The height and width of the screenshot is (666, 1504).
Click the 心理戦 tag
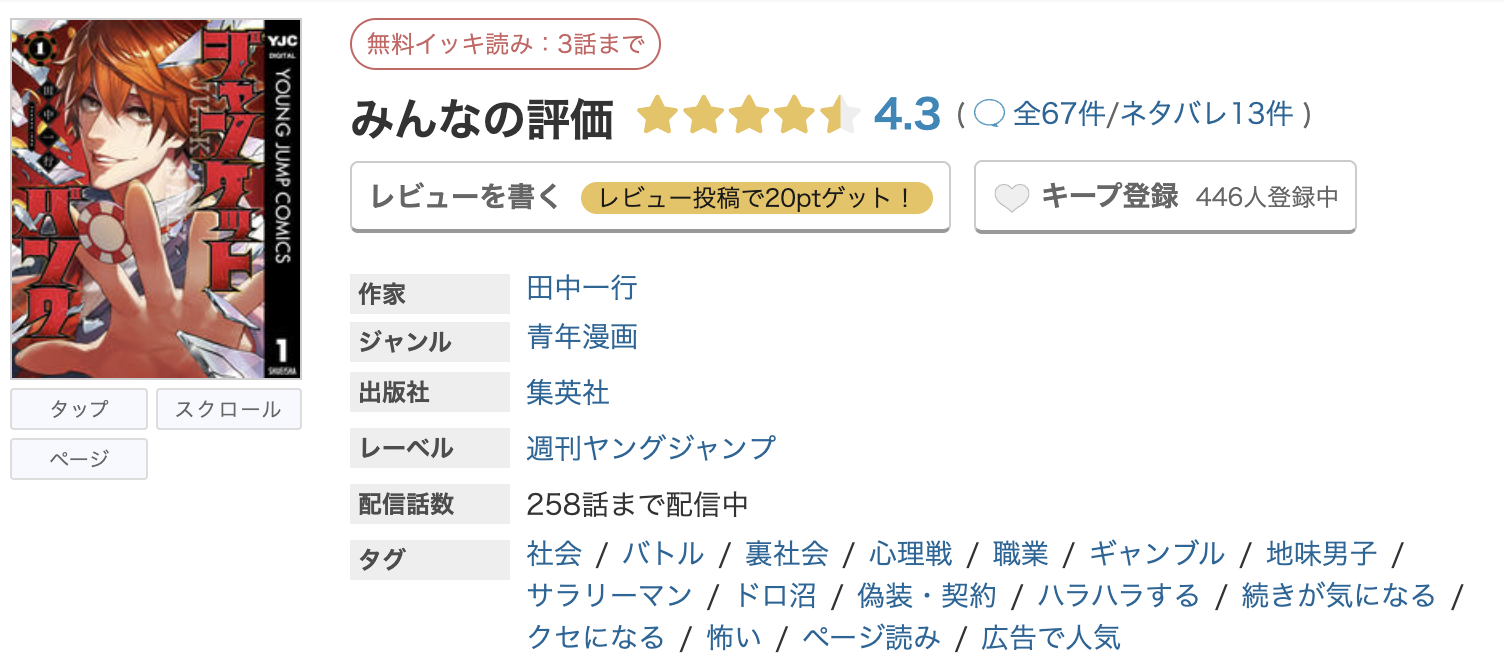pyautogui.click(x=911, y=553)
